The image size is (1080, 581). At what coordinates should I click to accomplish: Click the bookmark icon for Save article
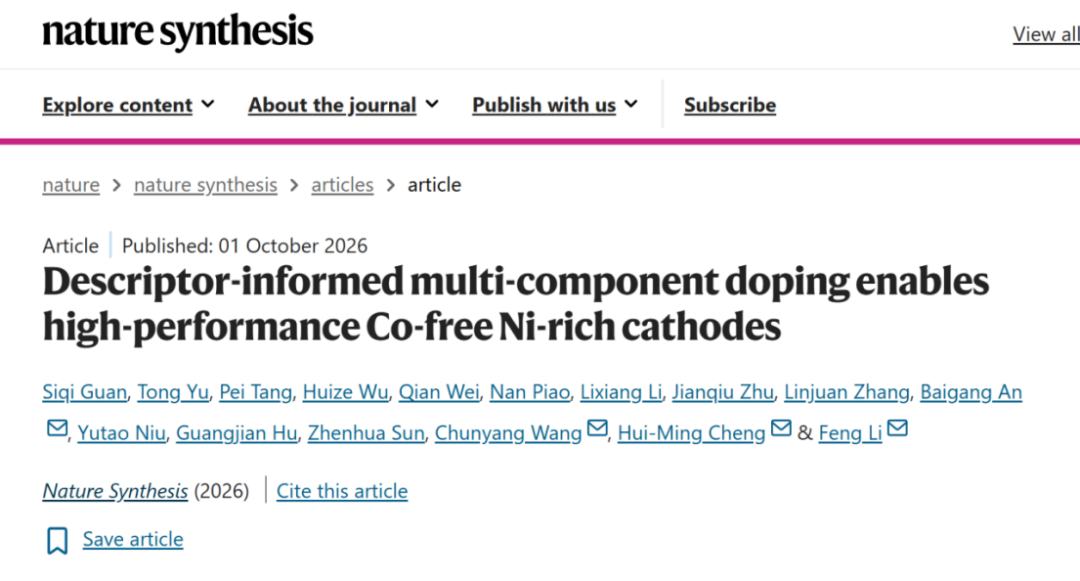pos(57,540)
